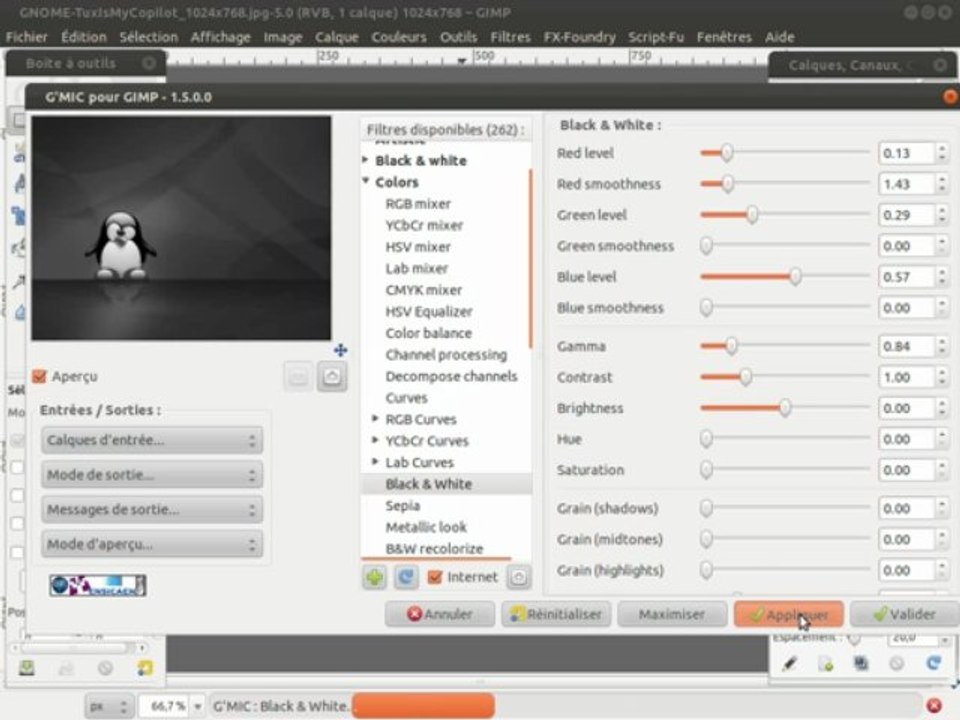Image resolution: width=960 pixels, height=720 pixels.
Task: Close the G'MIC dialog with orange button
Action: coord(950,97)
